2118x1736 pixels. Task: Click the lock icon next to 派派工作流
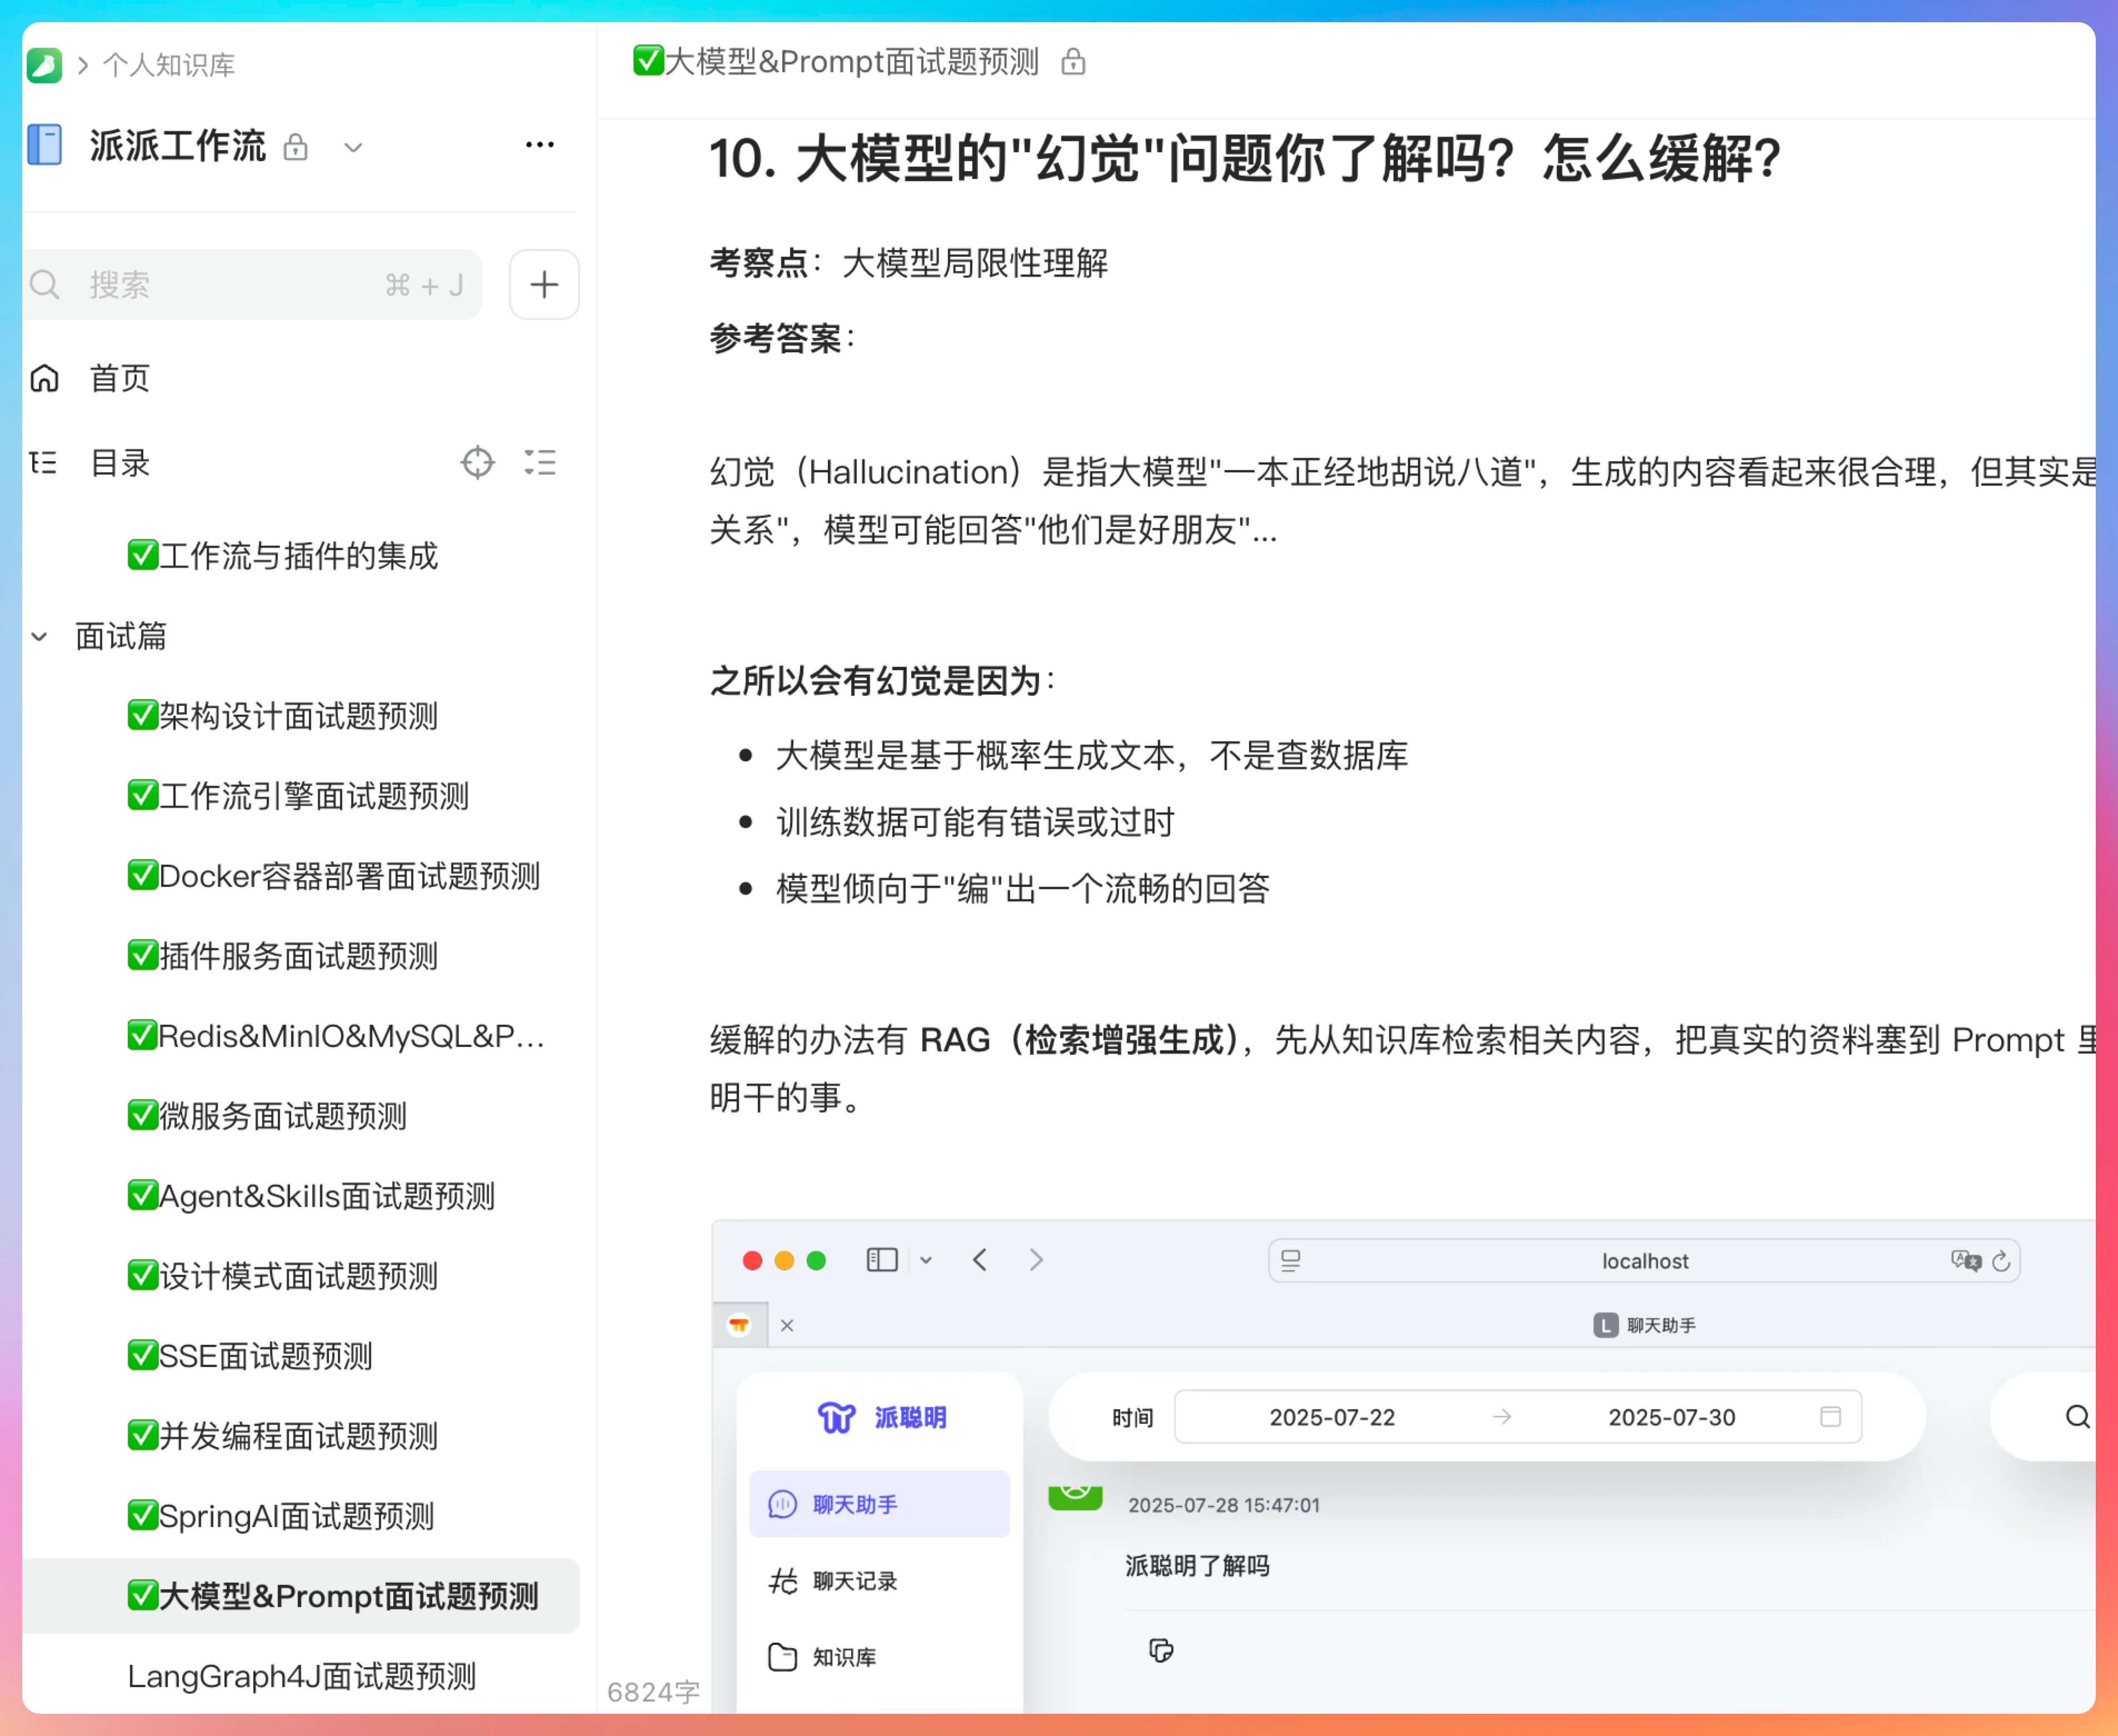(295, 148)
